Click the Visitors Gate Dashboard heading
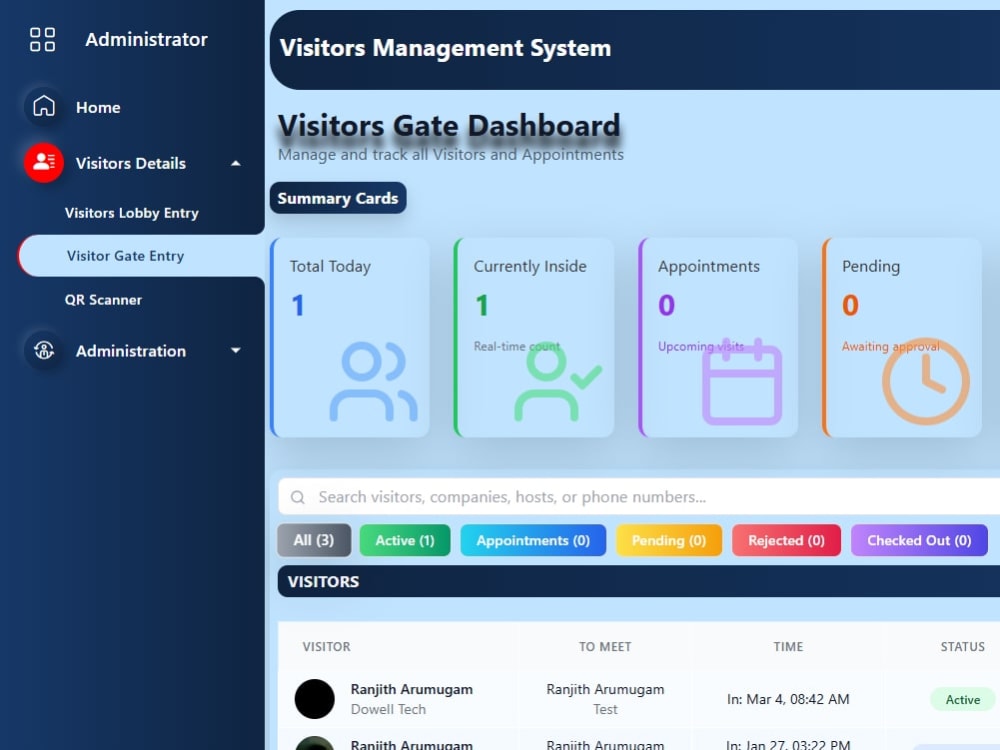 [449, 125]
